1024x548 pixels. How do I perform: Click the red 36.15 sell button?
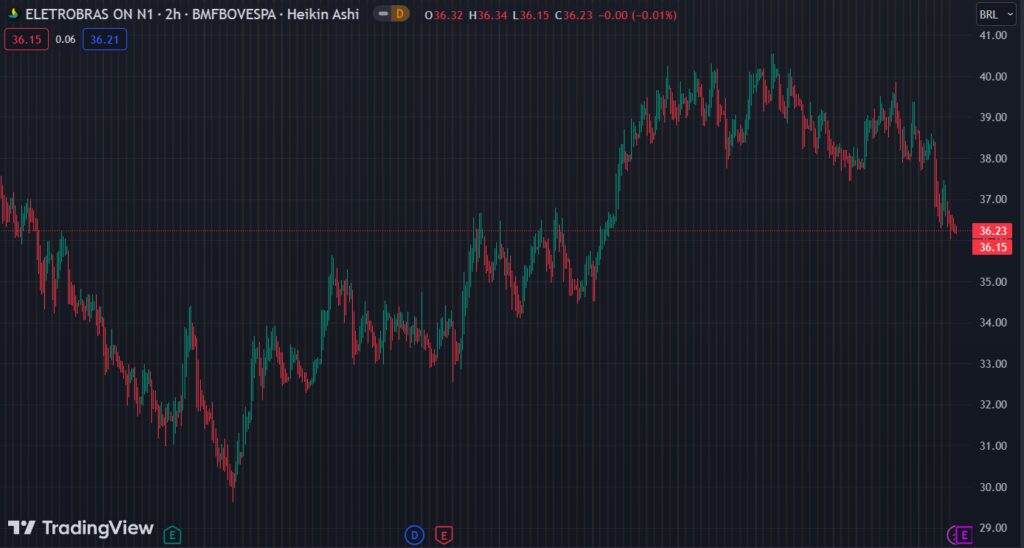(26, 39)
